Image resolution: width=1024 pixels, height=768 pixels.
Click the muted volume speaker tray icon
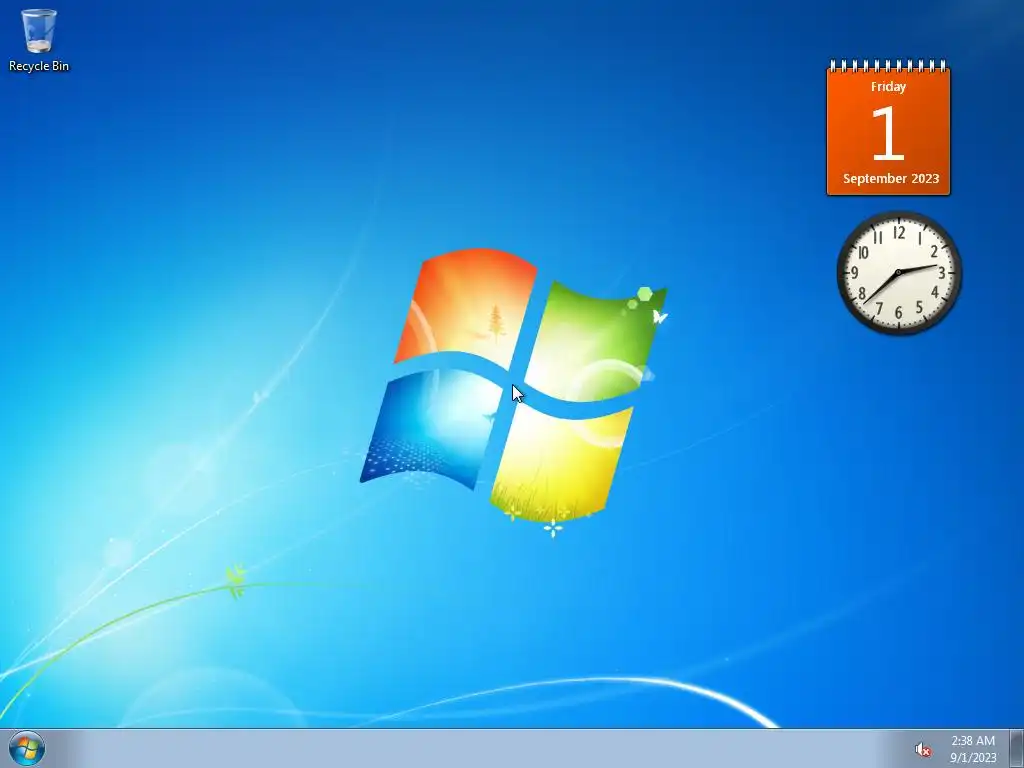922,750
